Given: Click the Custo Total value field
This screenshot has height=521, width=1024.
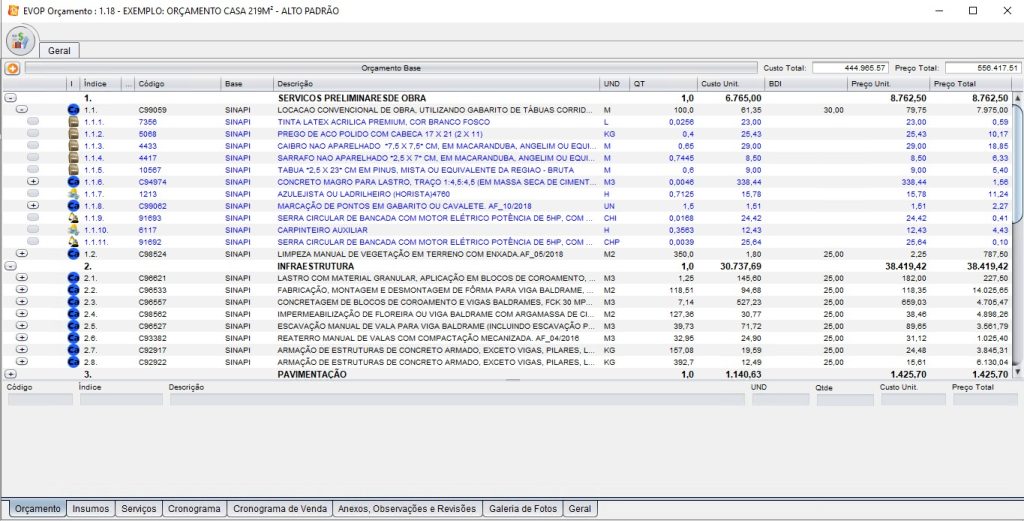Looking at the screenshot, I should point(850,68).
